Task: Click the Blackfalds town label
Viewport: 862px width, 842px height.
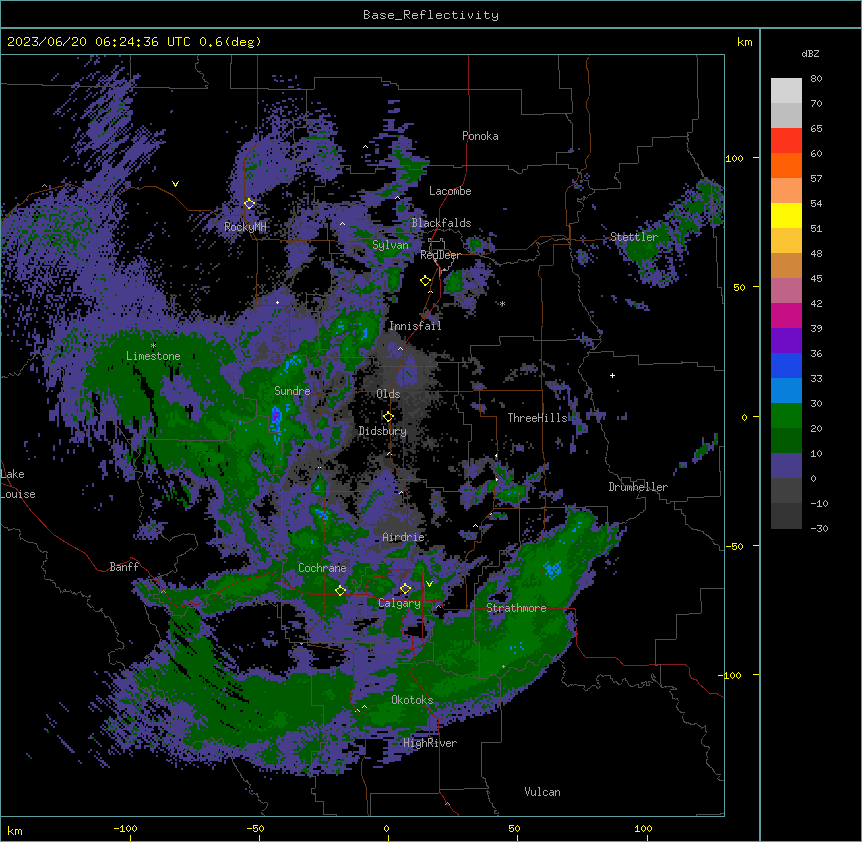Action: 441,223
